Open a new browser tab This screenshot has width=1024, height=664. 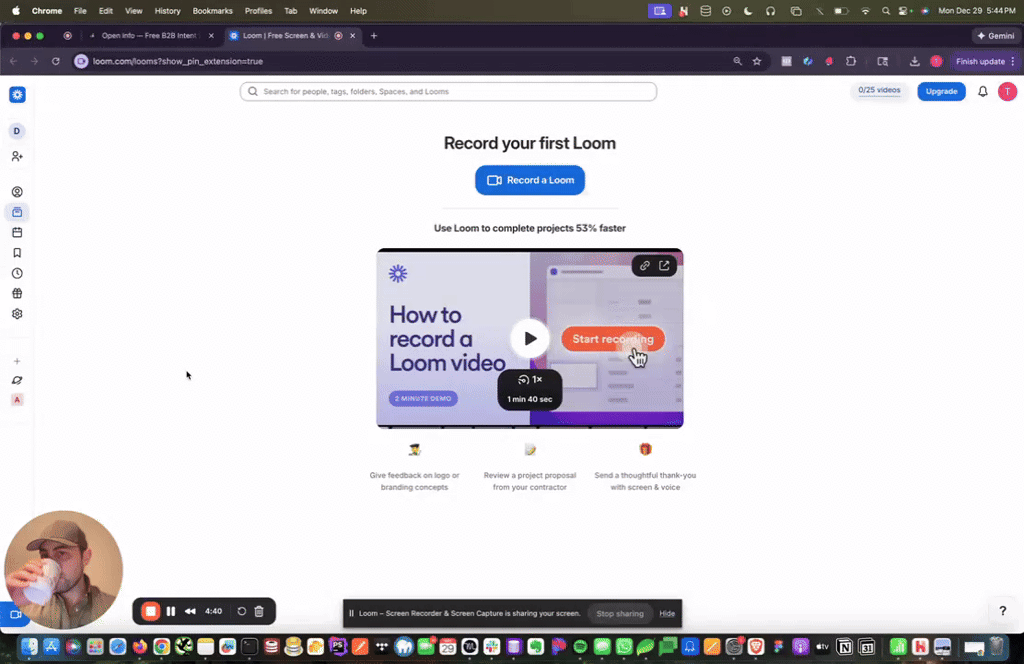[374, 36]
